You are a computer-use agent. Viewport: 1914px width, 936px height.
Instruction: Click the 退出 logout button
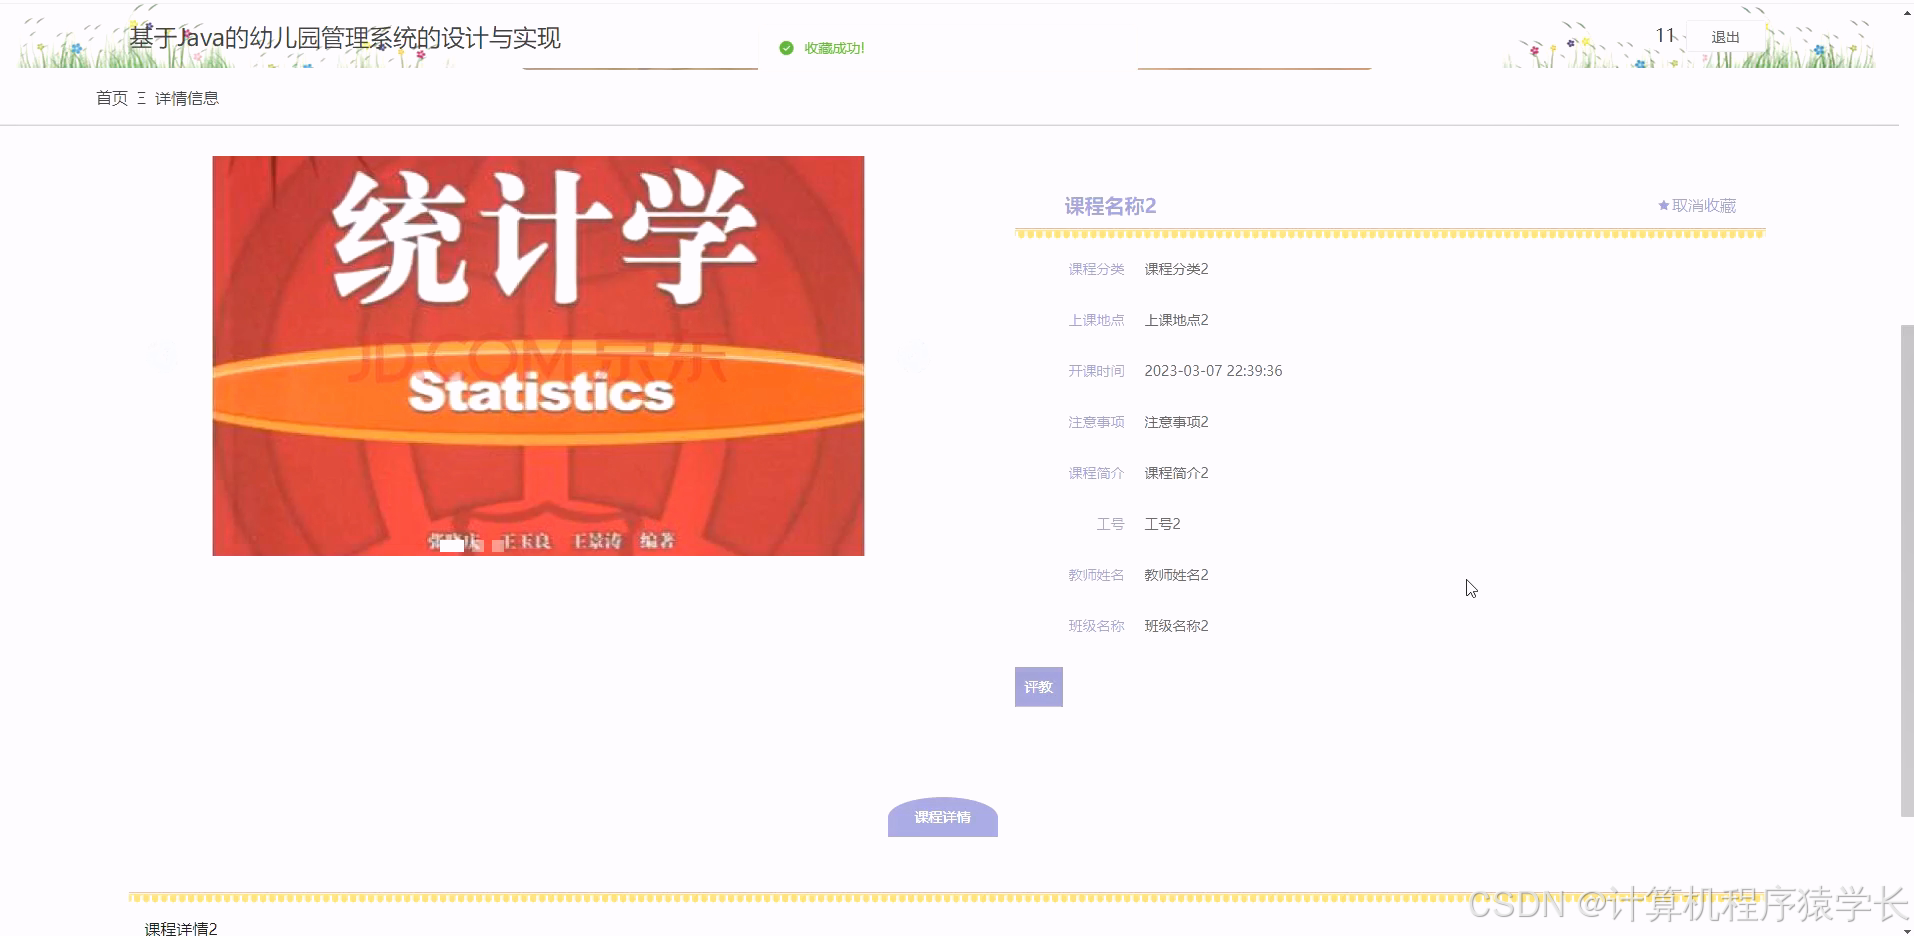[1725, 36]
